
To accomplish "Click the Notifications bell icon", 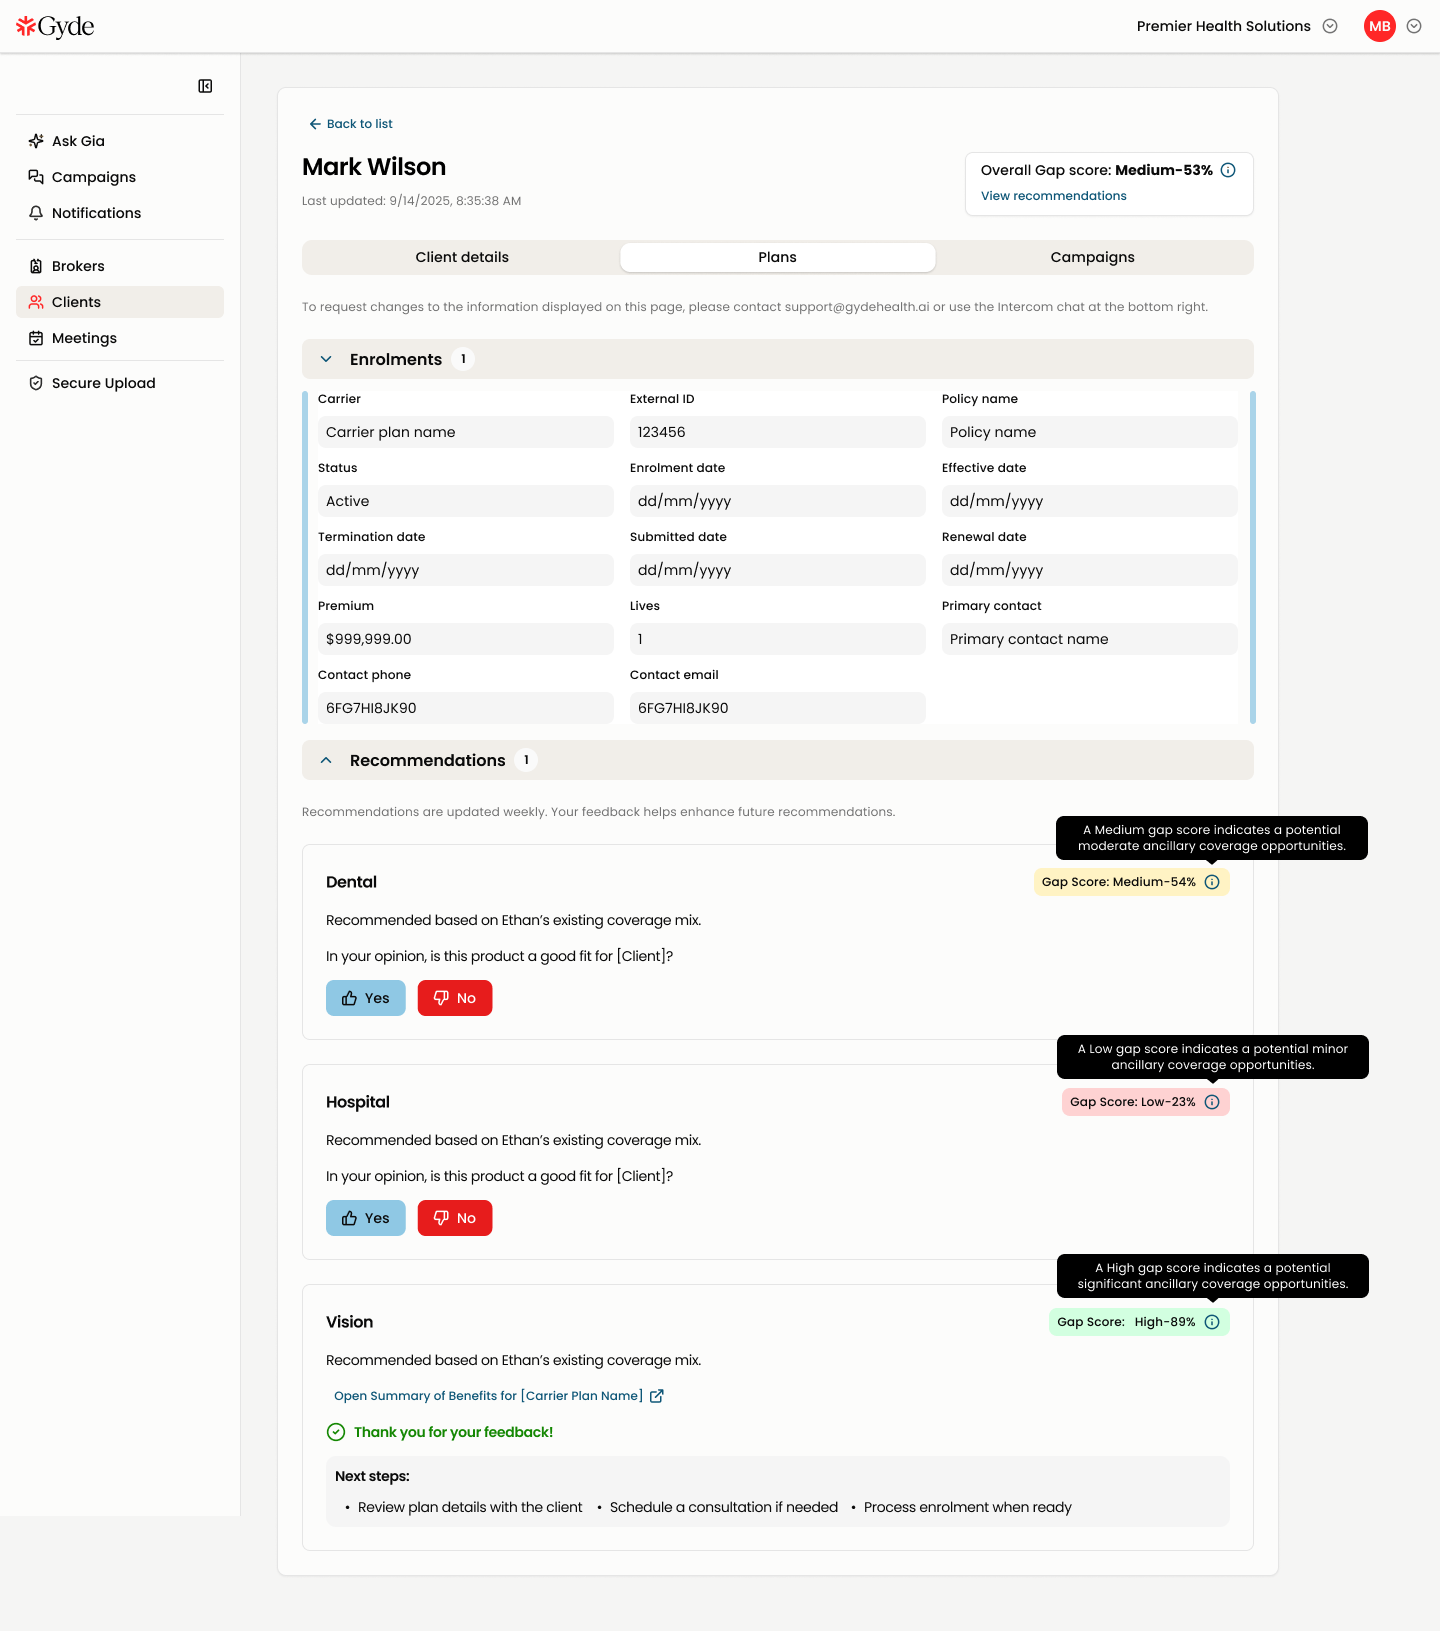I will point(36,213).
